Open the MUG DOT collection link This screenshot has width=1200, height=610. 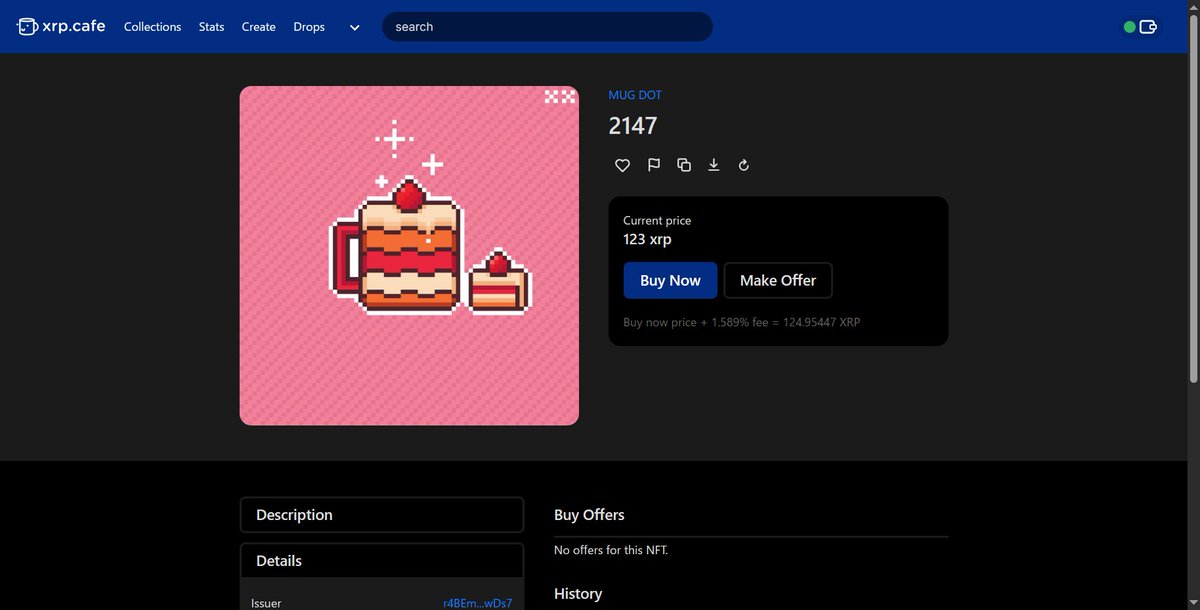pos(635,94)
